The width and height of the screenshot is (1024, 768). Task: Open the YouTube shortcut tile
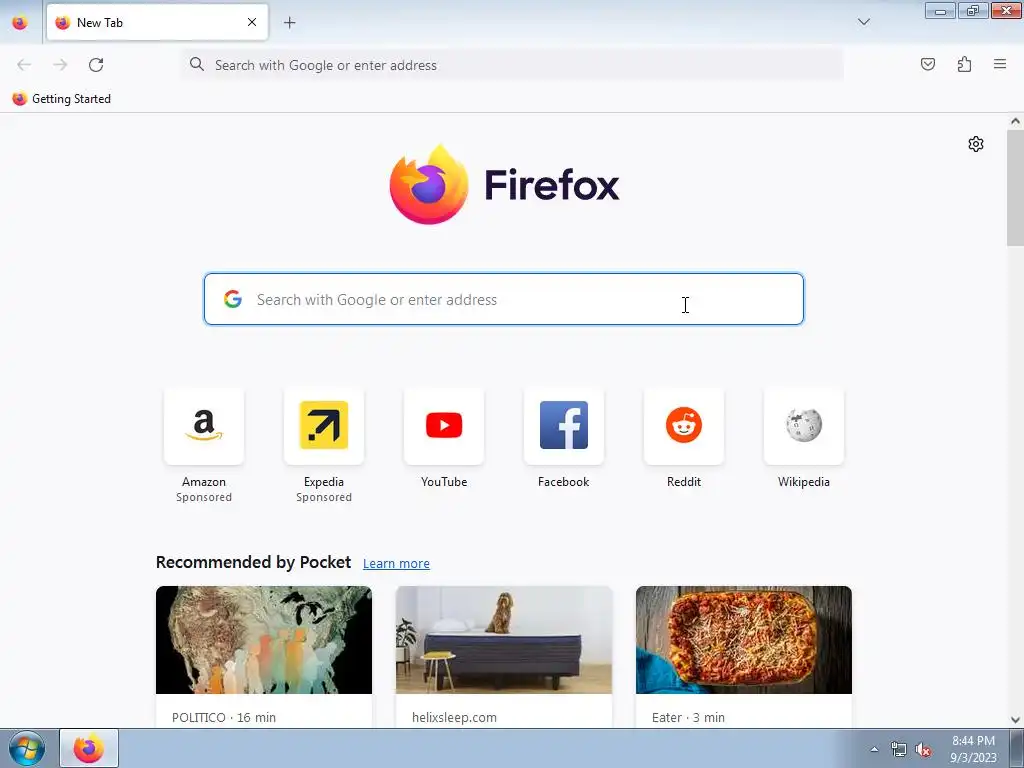pos(444,426)
